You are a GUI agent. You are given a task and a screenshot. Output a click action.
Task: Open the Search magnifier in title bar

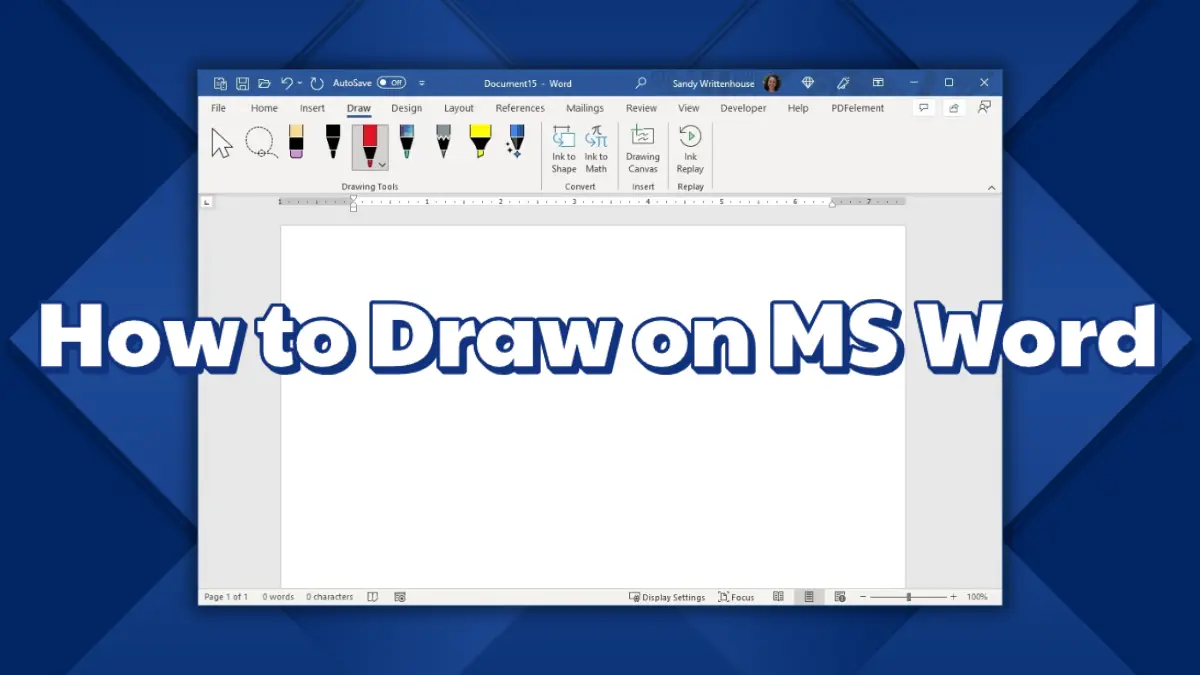641,83
